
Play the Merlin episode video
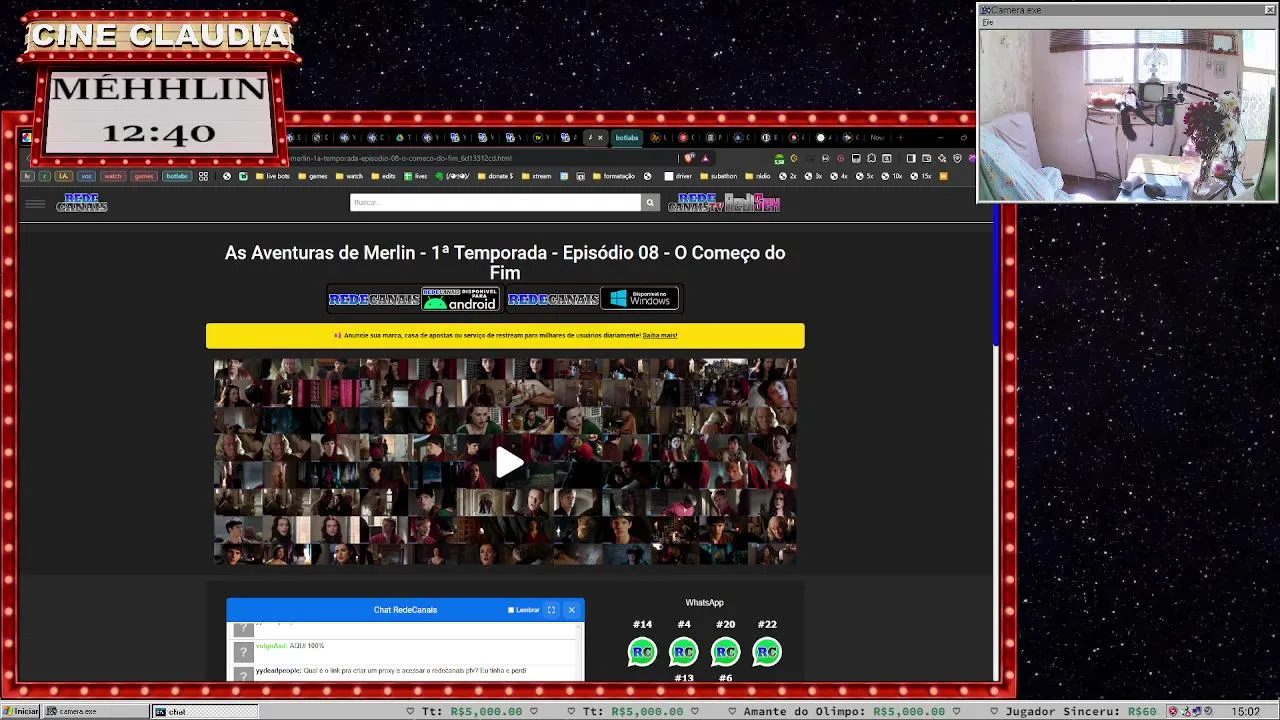click(x=509, y=462)
